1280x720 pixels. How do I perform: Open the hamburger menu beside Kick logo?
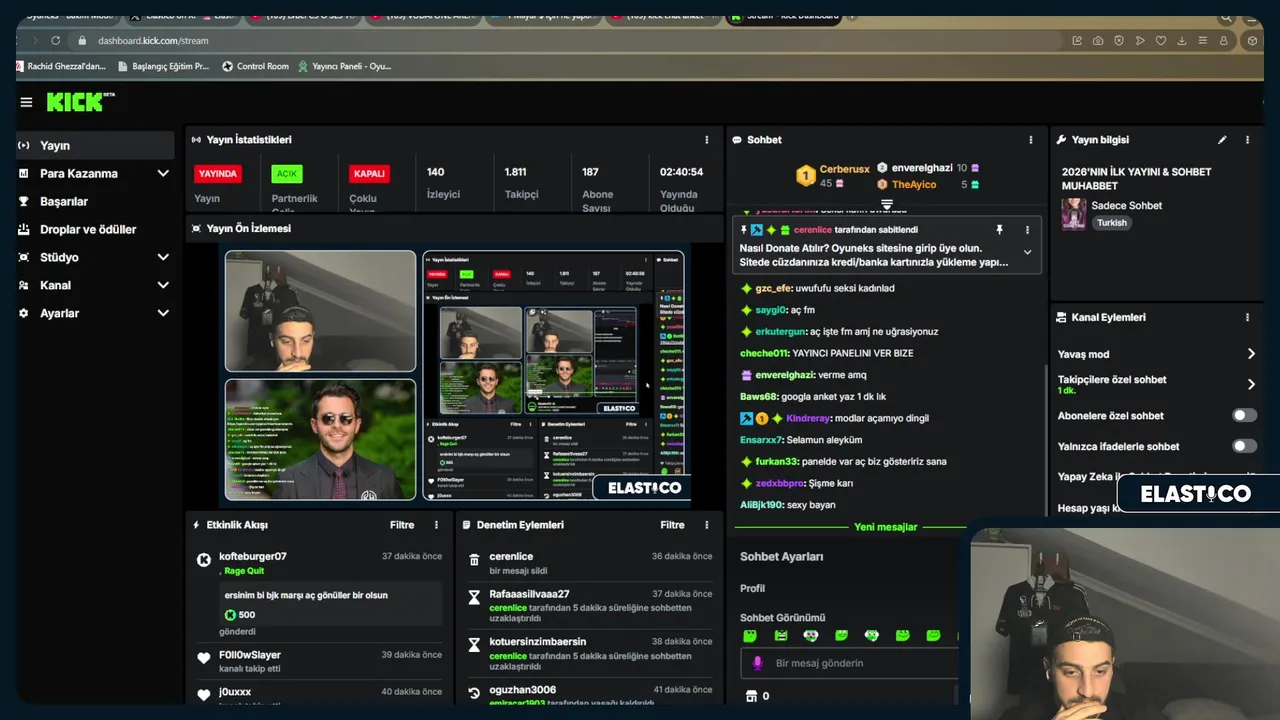click(x=26, y=102)
